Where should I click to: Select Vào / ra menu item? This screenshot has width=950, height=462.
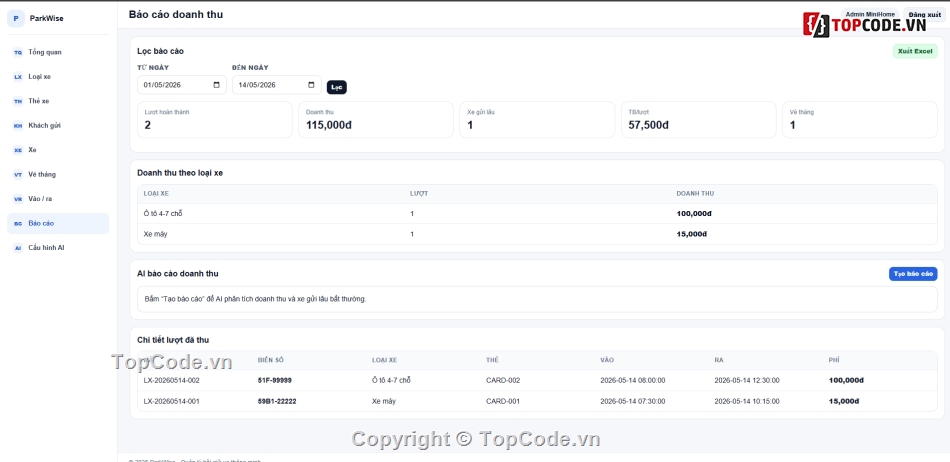pos(58,199)
